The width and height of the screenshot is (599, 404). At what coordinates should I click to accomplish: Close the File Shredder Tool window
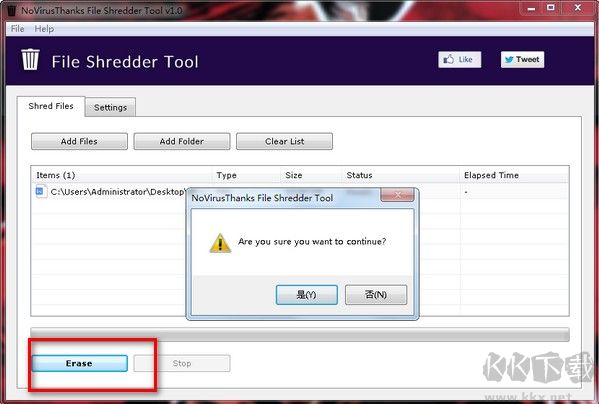coord(578,8)
